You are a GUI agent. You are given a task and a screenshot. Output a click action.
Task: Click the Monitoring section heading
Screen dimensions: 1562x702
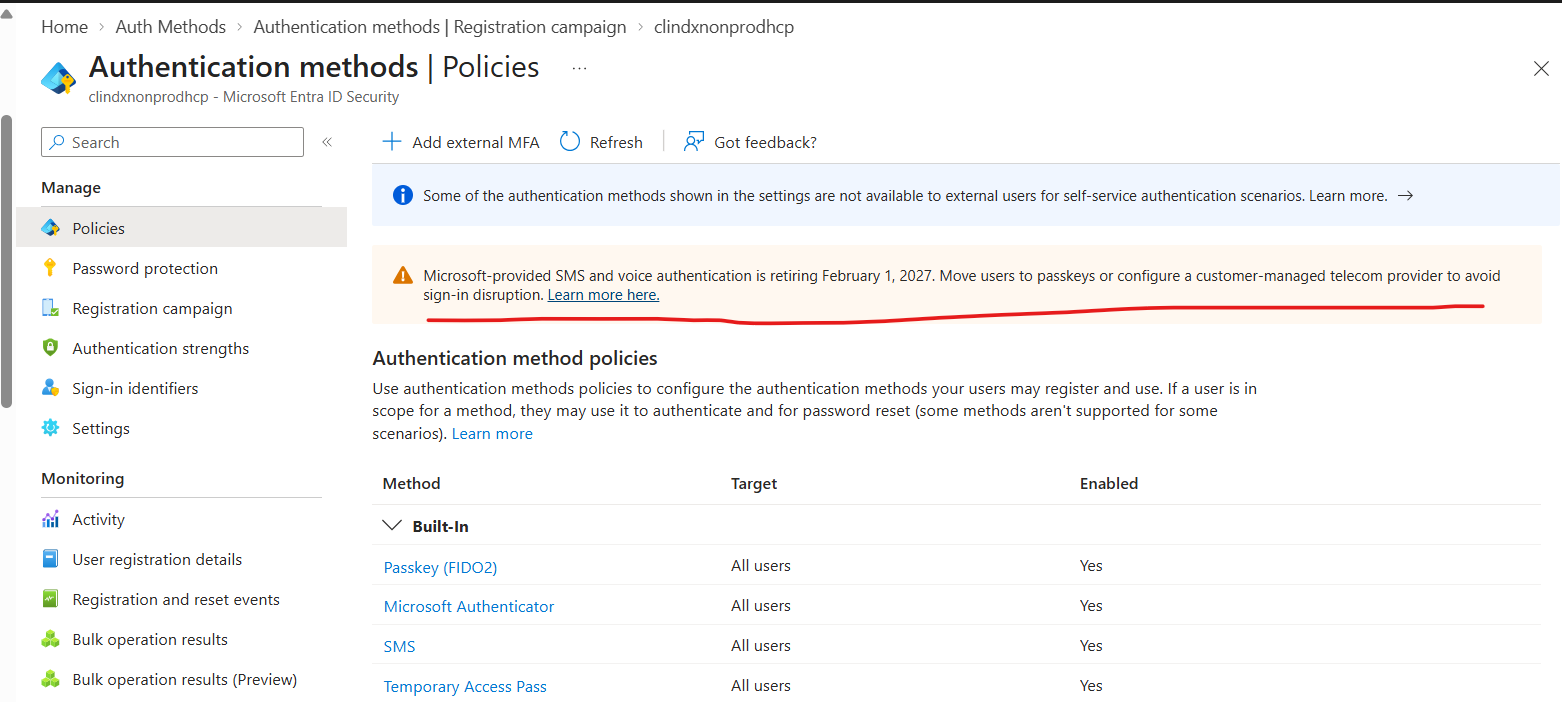tap(83, 478)
